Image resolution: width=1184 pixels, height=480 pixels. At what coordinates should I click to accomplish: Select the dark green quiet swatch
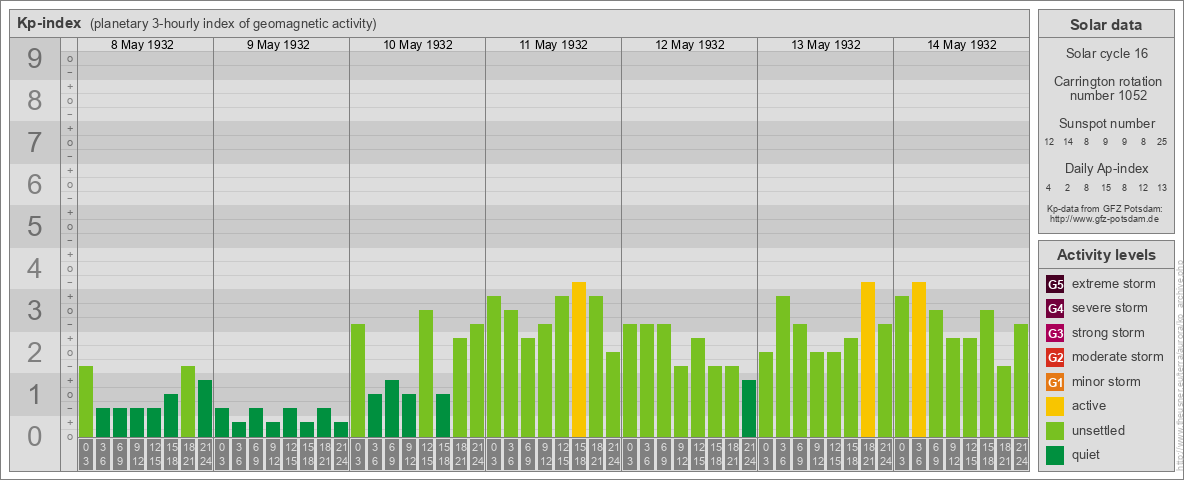[1055, 454]
